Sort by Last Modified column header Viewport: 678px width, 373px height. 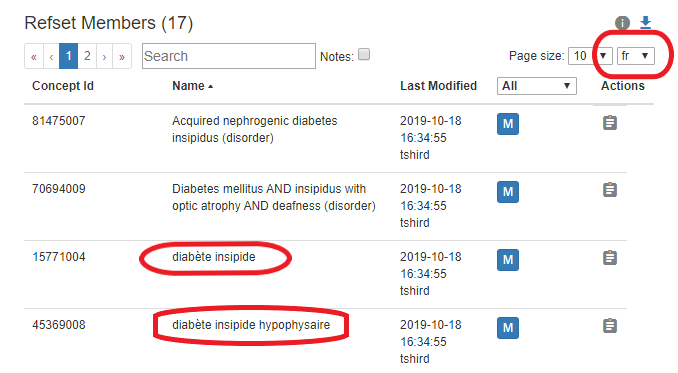click(x=438, y=86)
